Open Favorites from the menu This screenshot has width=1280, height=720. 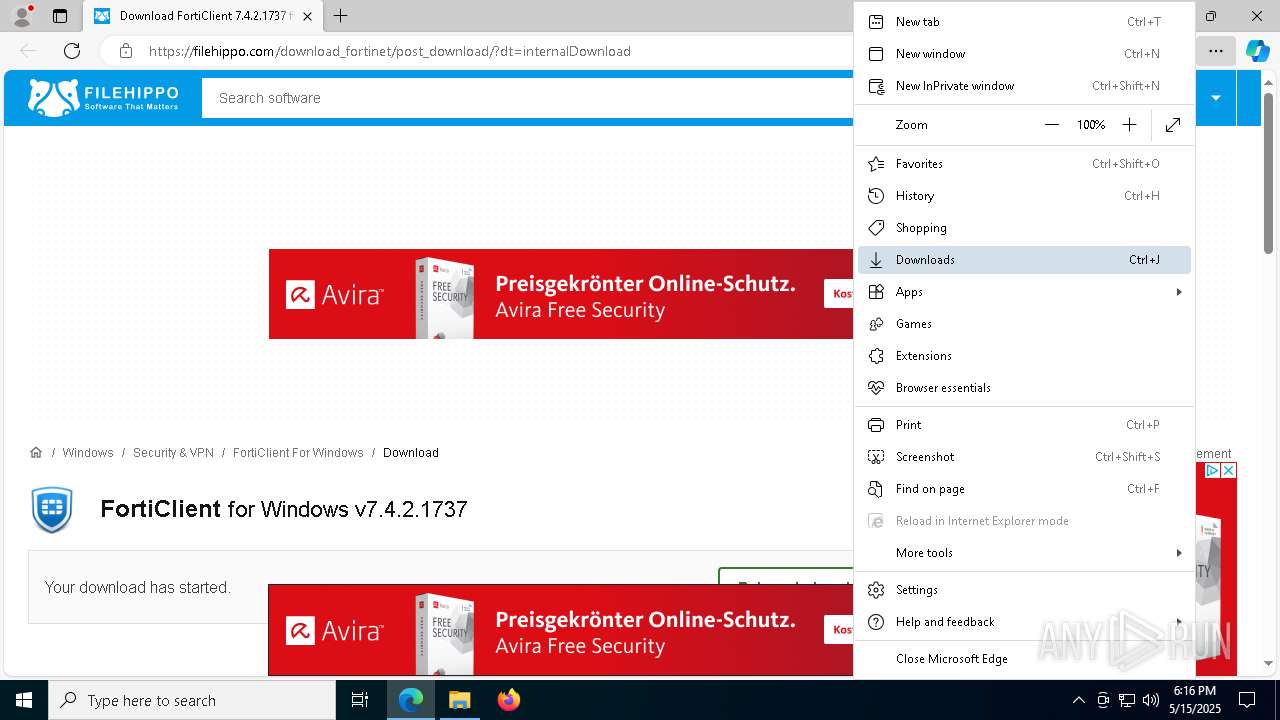(x=1024, y=164)
